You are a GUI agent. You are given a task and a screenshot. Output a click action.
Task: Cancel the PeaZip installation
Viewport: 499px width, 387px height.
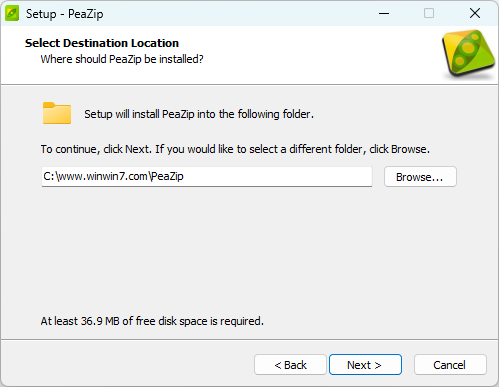pos(450,365)
